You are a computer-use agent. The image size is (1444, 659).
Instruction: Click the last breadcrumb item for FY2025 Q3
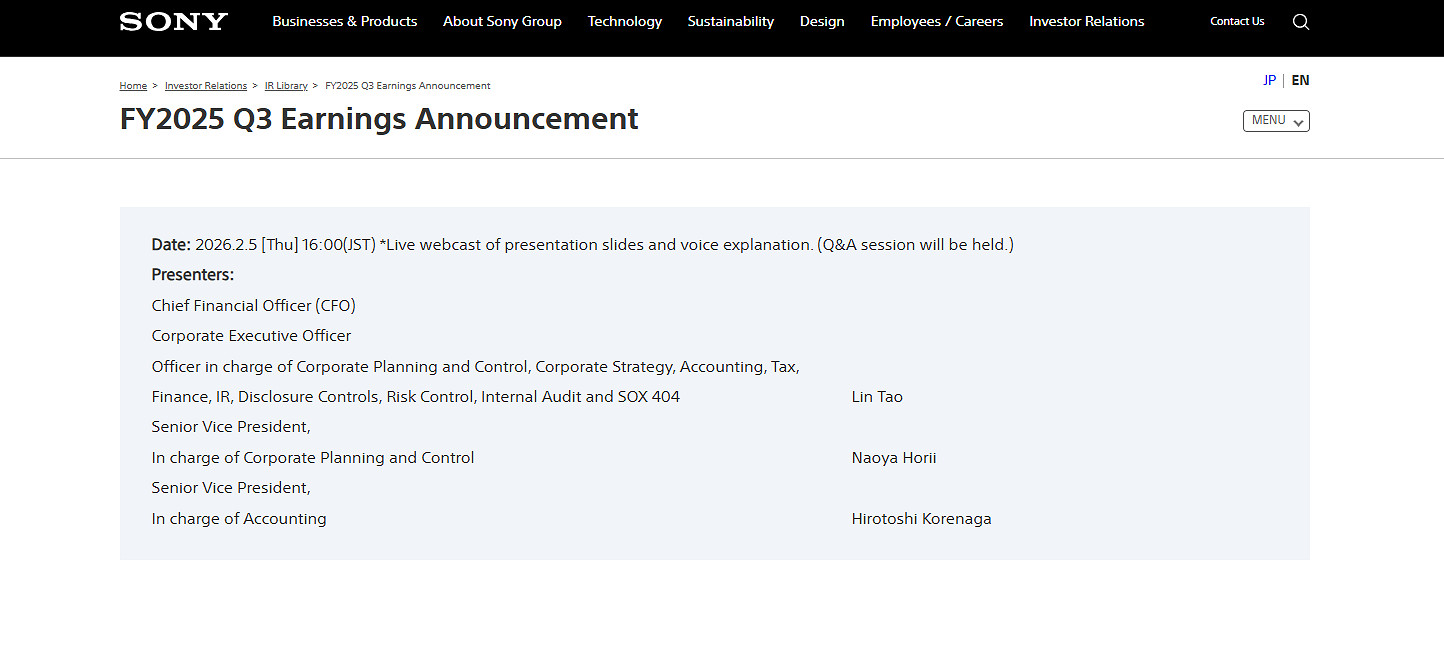[407, 86]
